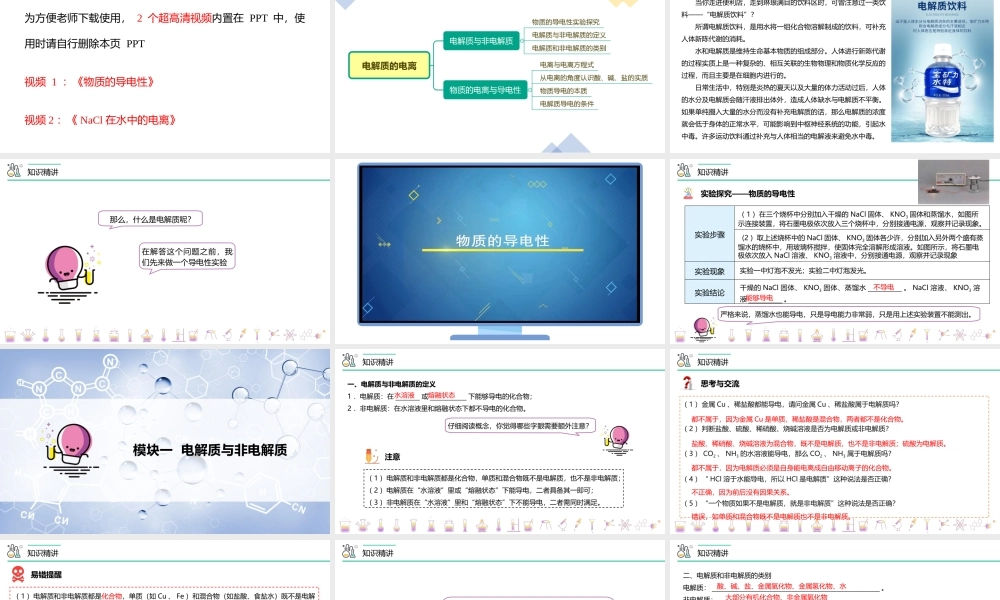Select the red text 视频 1：《物质的导电性》
Image resolution: width=1000 pixels, height=600 pixels.
[89, 82]
